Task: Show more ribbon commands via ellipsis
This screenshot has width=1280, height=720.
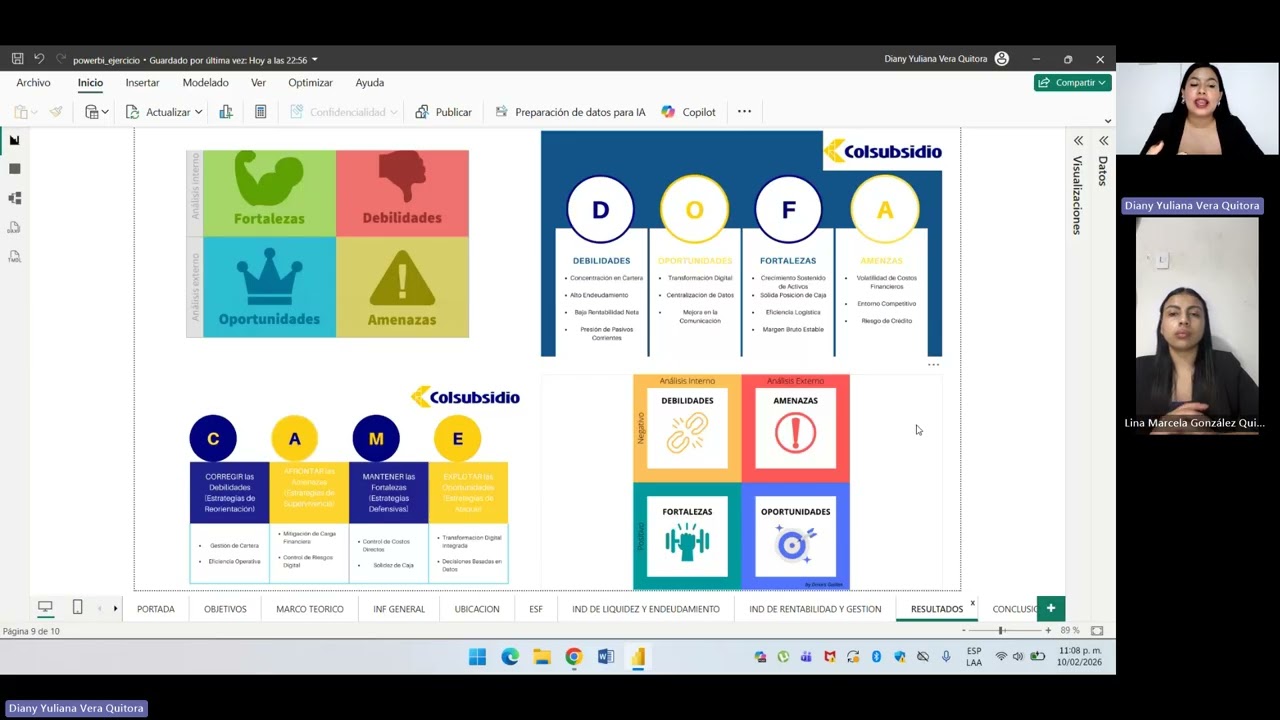Action: (744, 112)
